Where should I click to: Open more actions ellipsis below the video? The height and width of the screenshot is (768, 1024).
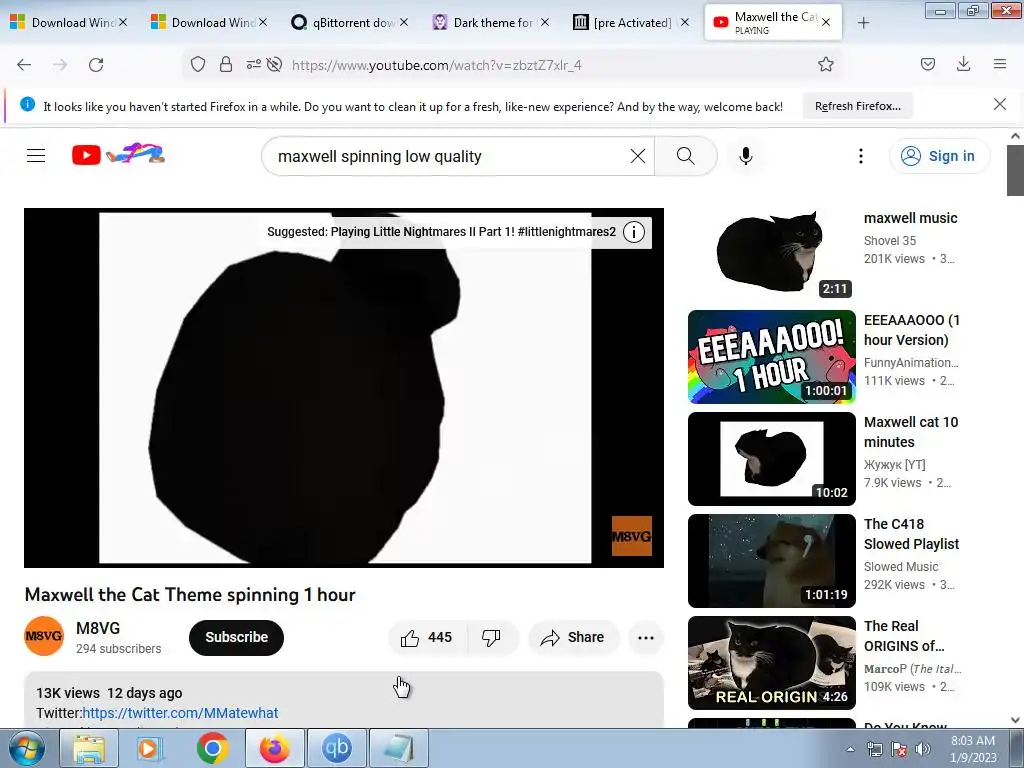(x=646, y=638)
